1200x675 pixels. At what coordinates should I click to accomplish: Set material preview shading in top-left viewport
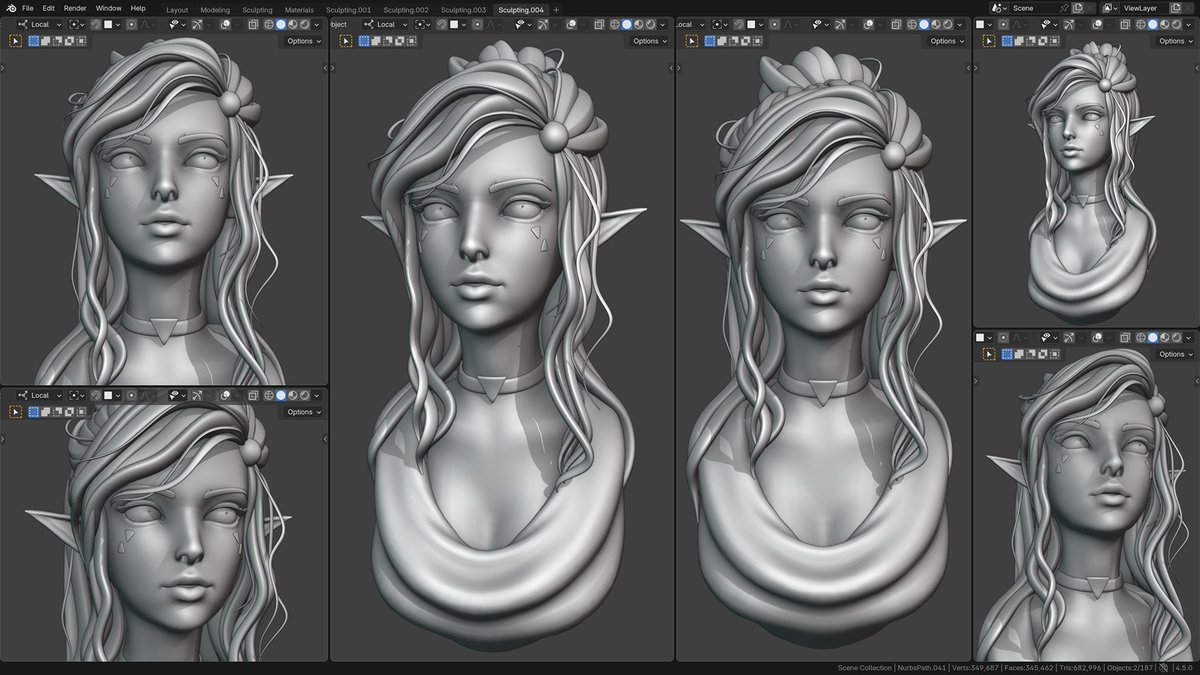tap(292, 25)
